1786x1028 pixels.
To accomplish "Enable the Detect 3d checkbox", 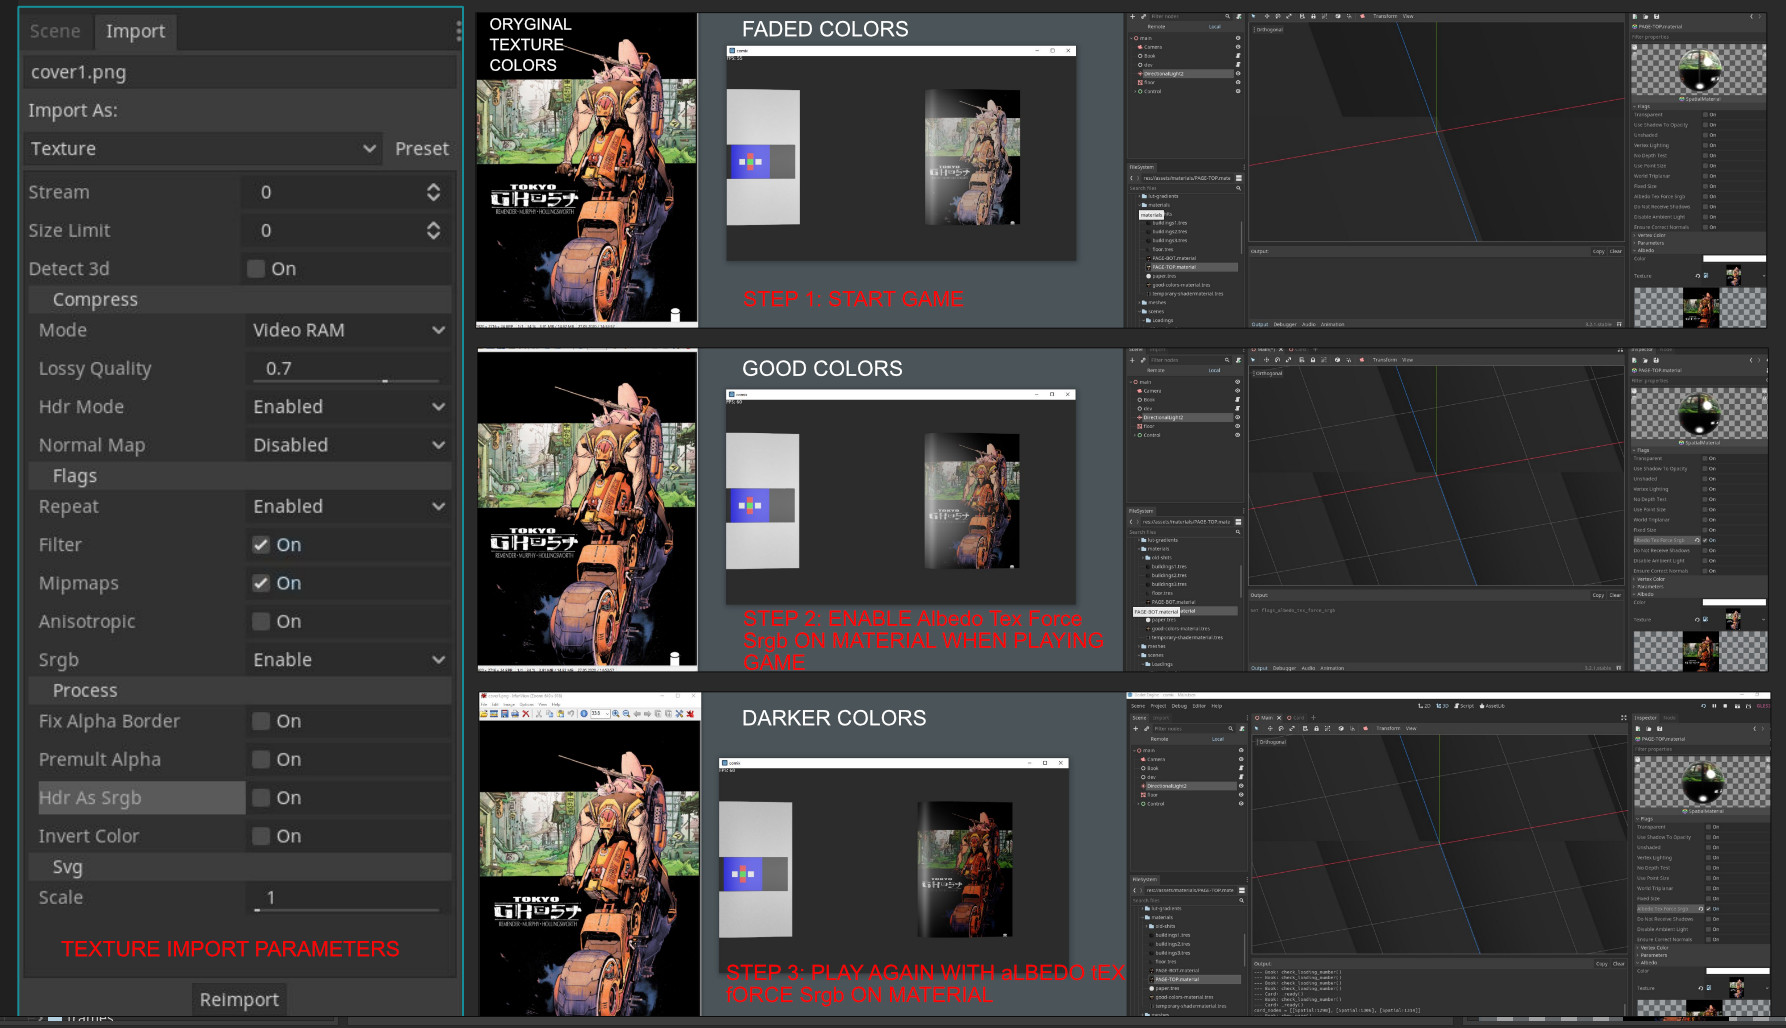I will (x=256, y=268).
